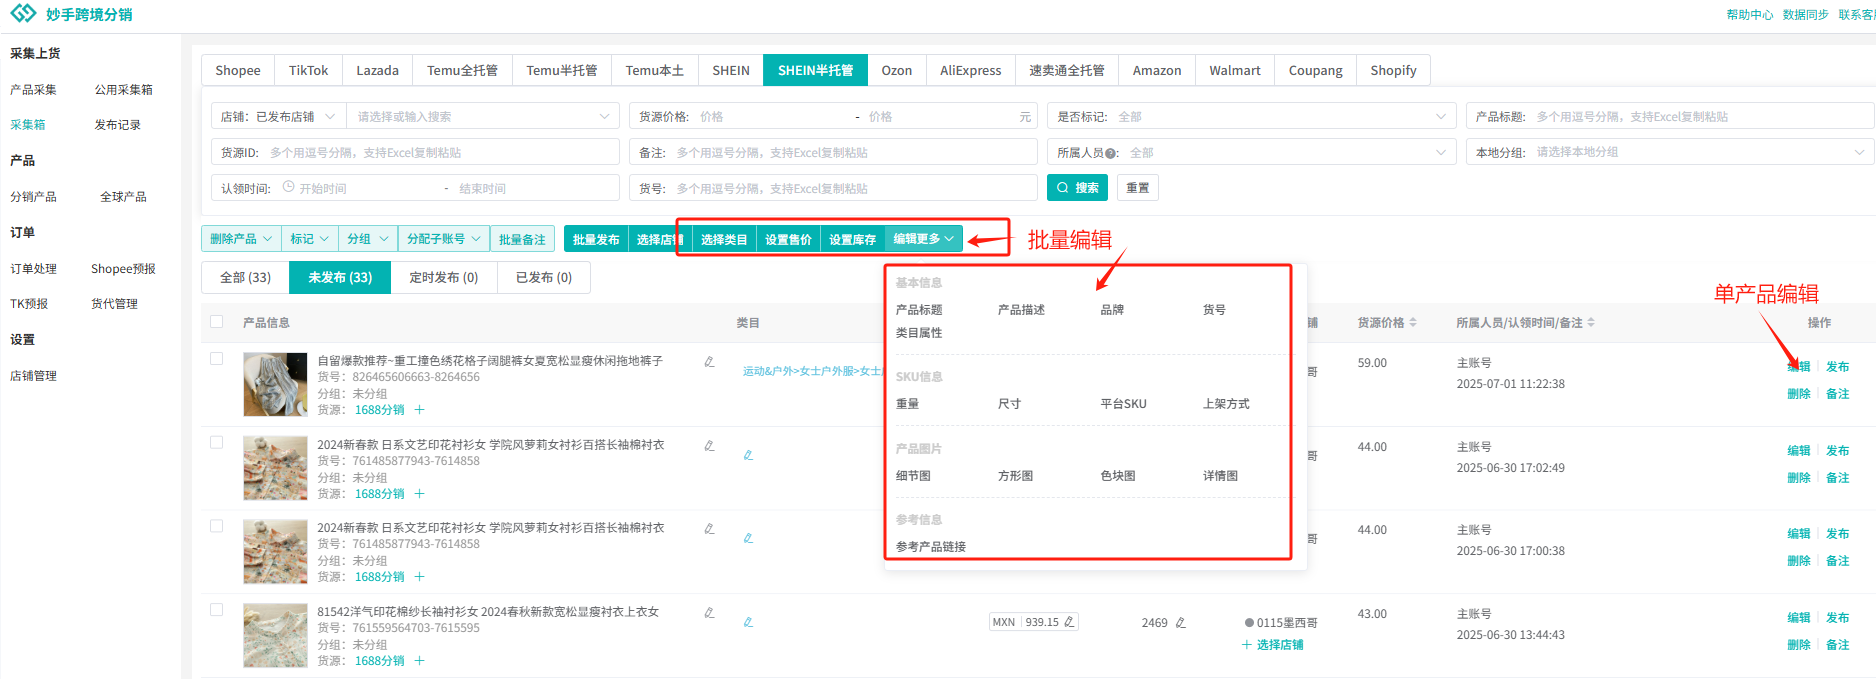Open the 所属人员 dropdown
This screenshot has height=679, width=1876.
(x=1252, y=152)
